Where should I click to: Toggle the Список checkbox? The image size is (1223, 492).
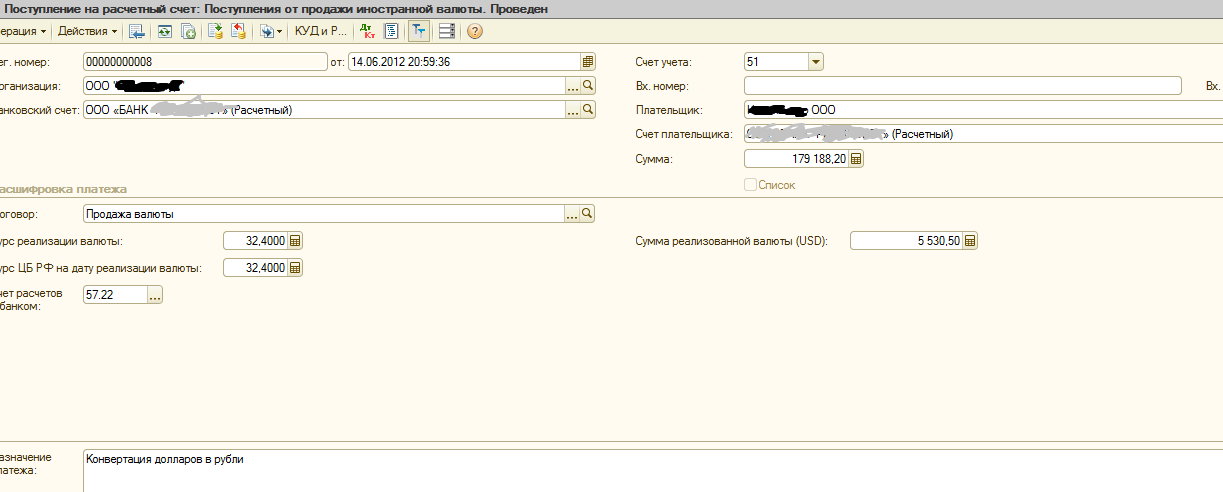(x=751, y=185)
